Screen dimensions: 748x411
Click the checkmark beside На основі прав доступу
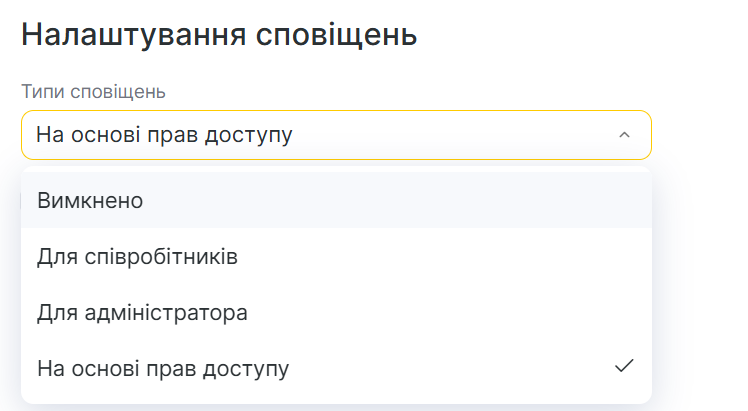624,367
